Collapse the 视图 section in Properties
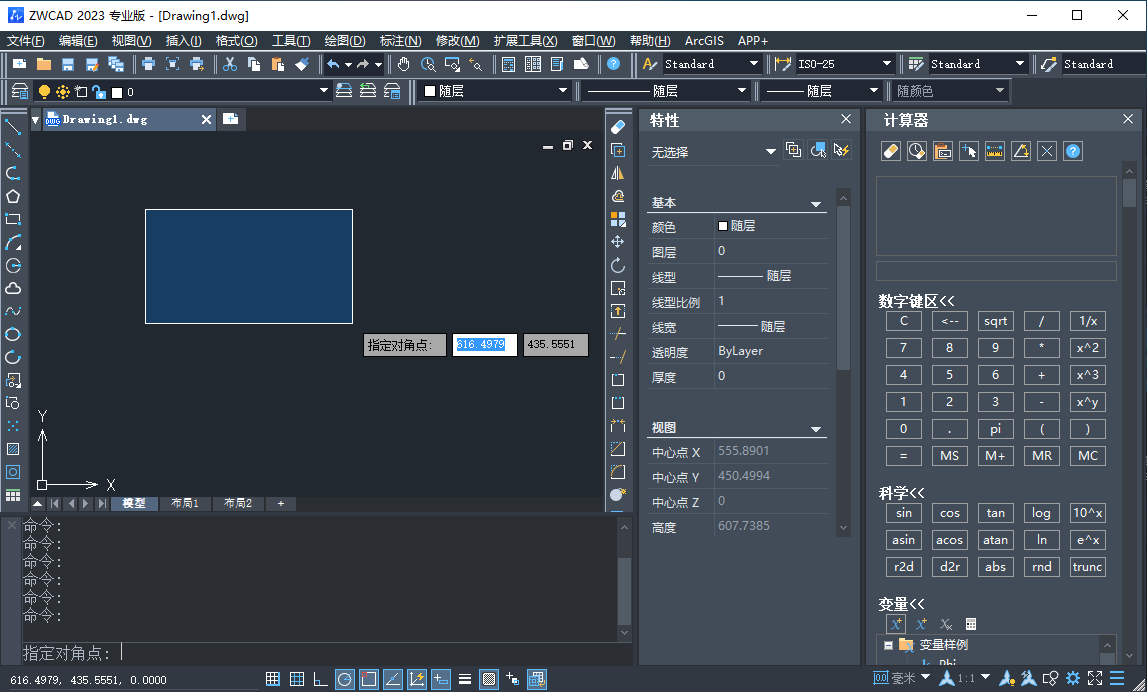Viewport: 1147px width, 692px height. (x=816, y=429)
